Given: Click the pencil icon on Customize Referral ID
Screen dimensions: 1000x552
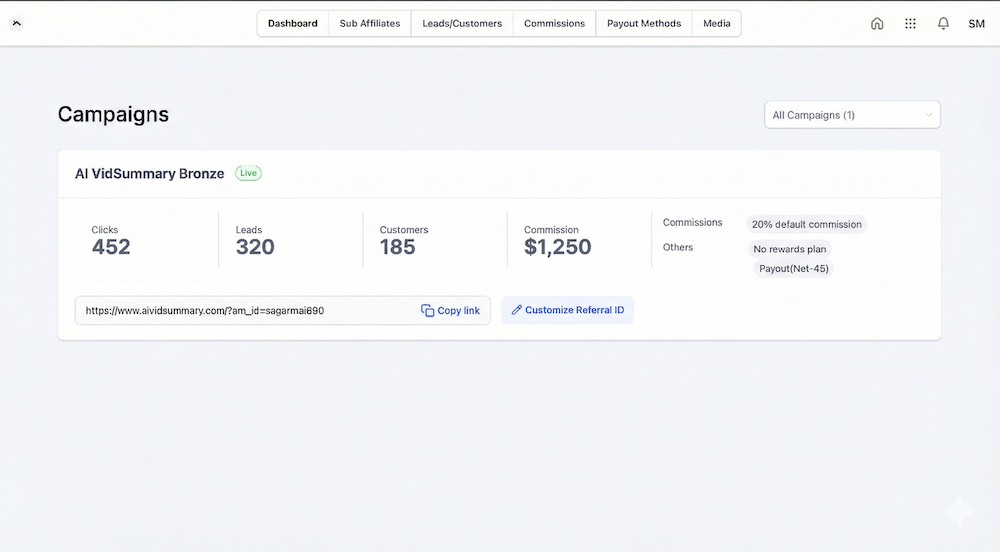Looking at the screenshot, I should pyautogui.click(x=517, y=310).
